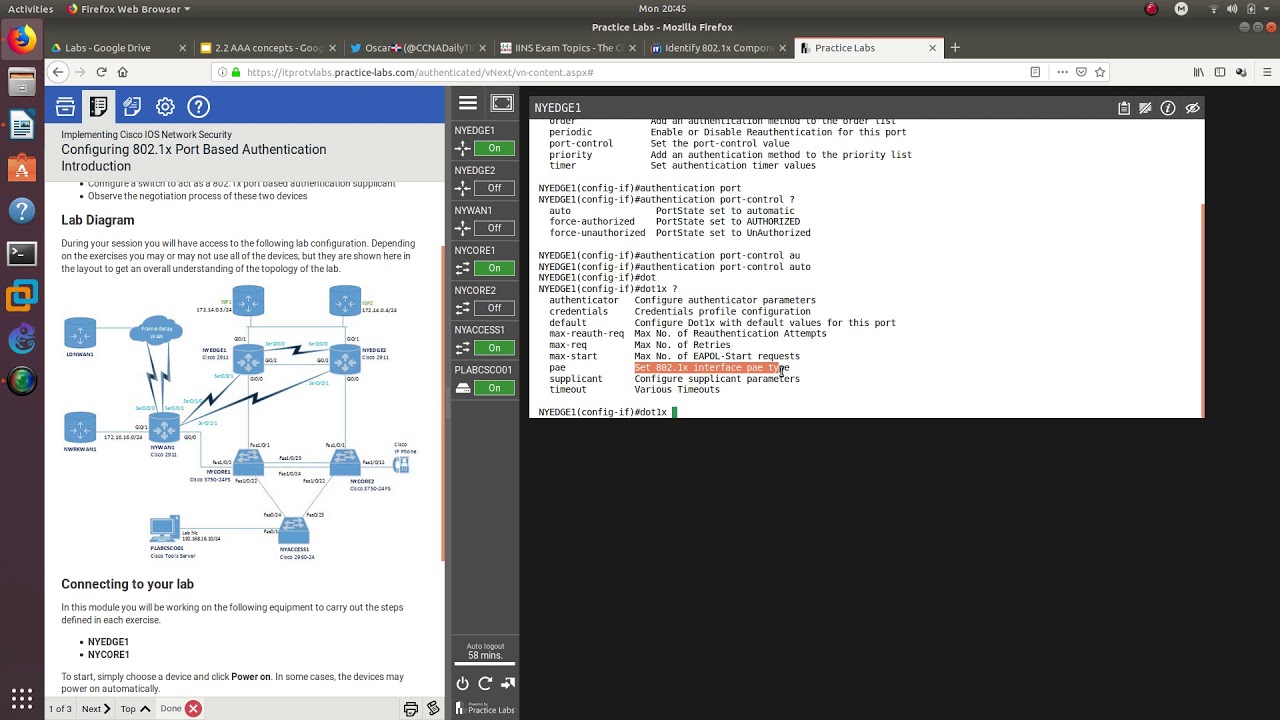The image size is (1280, 720).
Task: Select the lab guide document icon
Action: click(x=98, y=106)
